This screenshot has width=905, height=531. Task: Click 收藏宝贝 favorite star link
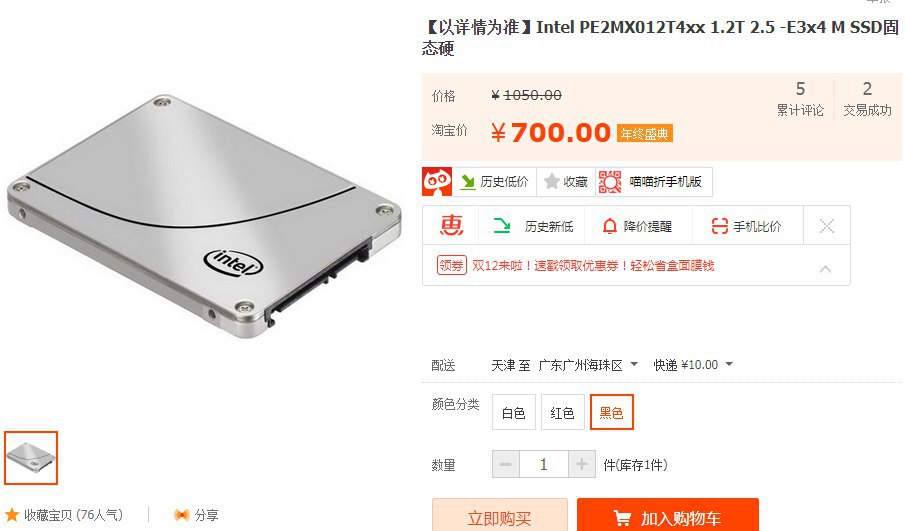tap(63, 515)
